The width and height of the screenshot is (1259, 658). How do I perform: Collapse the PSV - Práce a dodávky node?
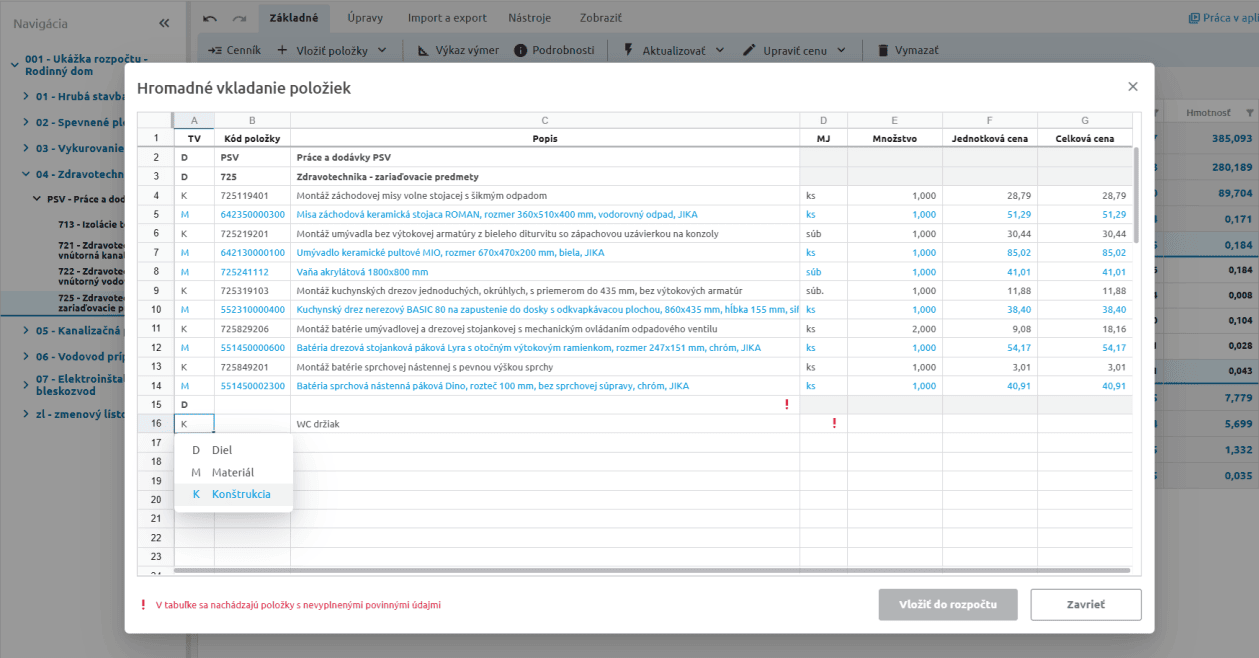click(38, 200)
